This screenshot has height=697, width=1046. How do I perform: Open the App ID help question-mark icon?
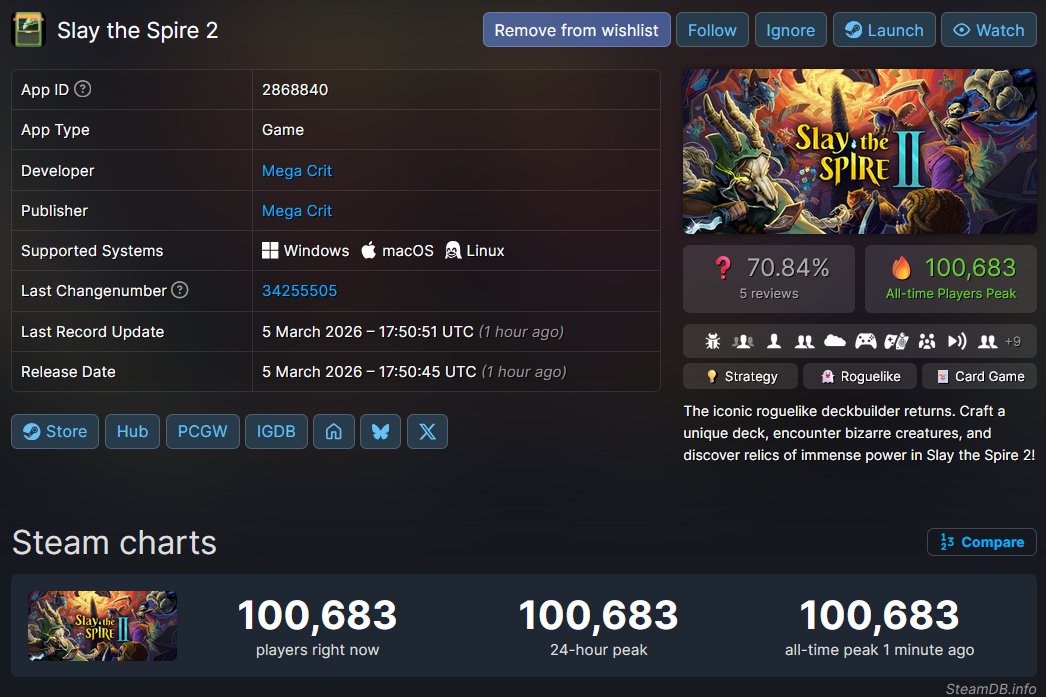pos(83,89)
